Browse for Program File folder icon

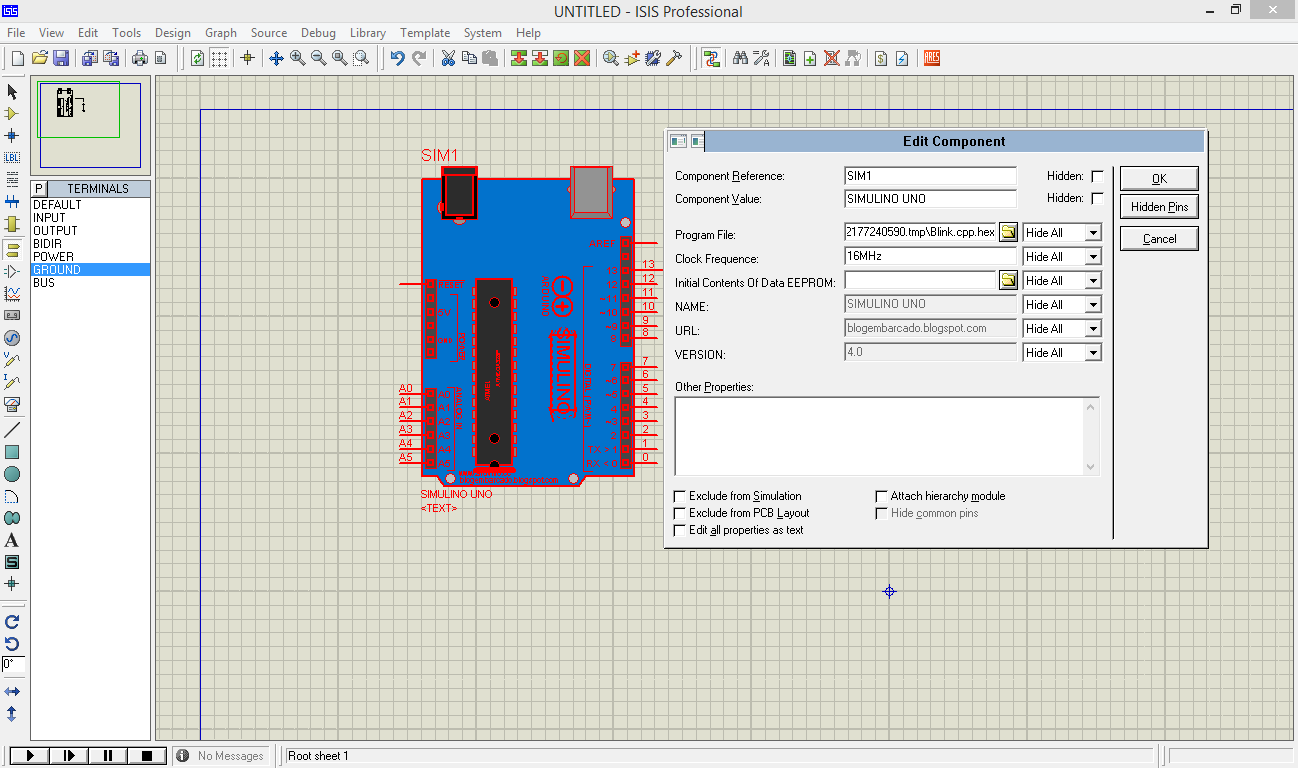pos(1008,232)
